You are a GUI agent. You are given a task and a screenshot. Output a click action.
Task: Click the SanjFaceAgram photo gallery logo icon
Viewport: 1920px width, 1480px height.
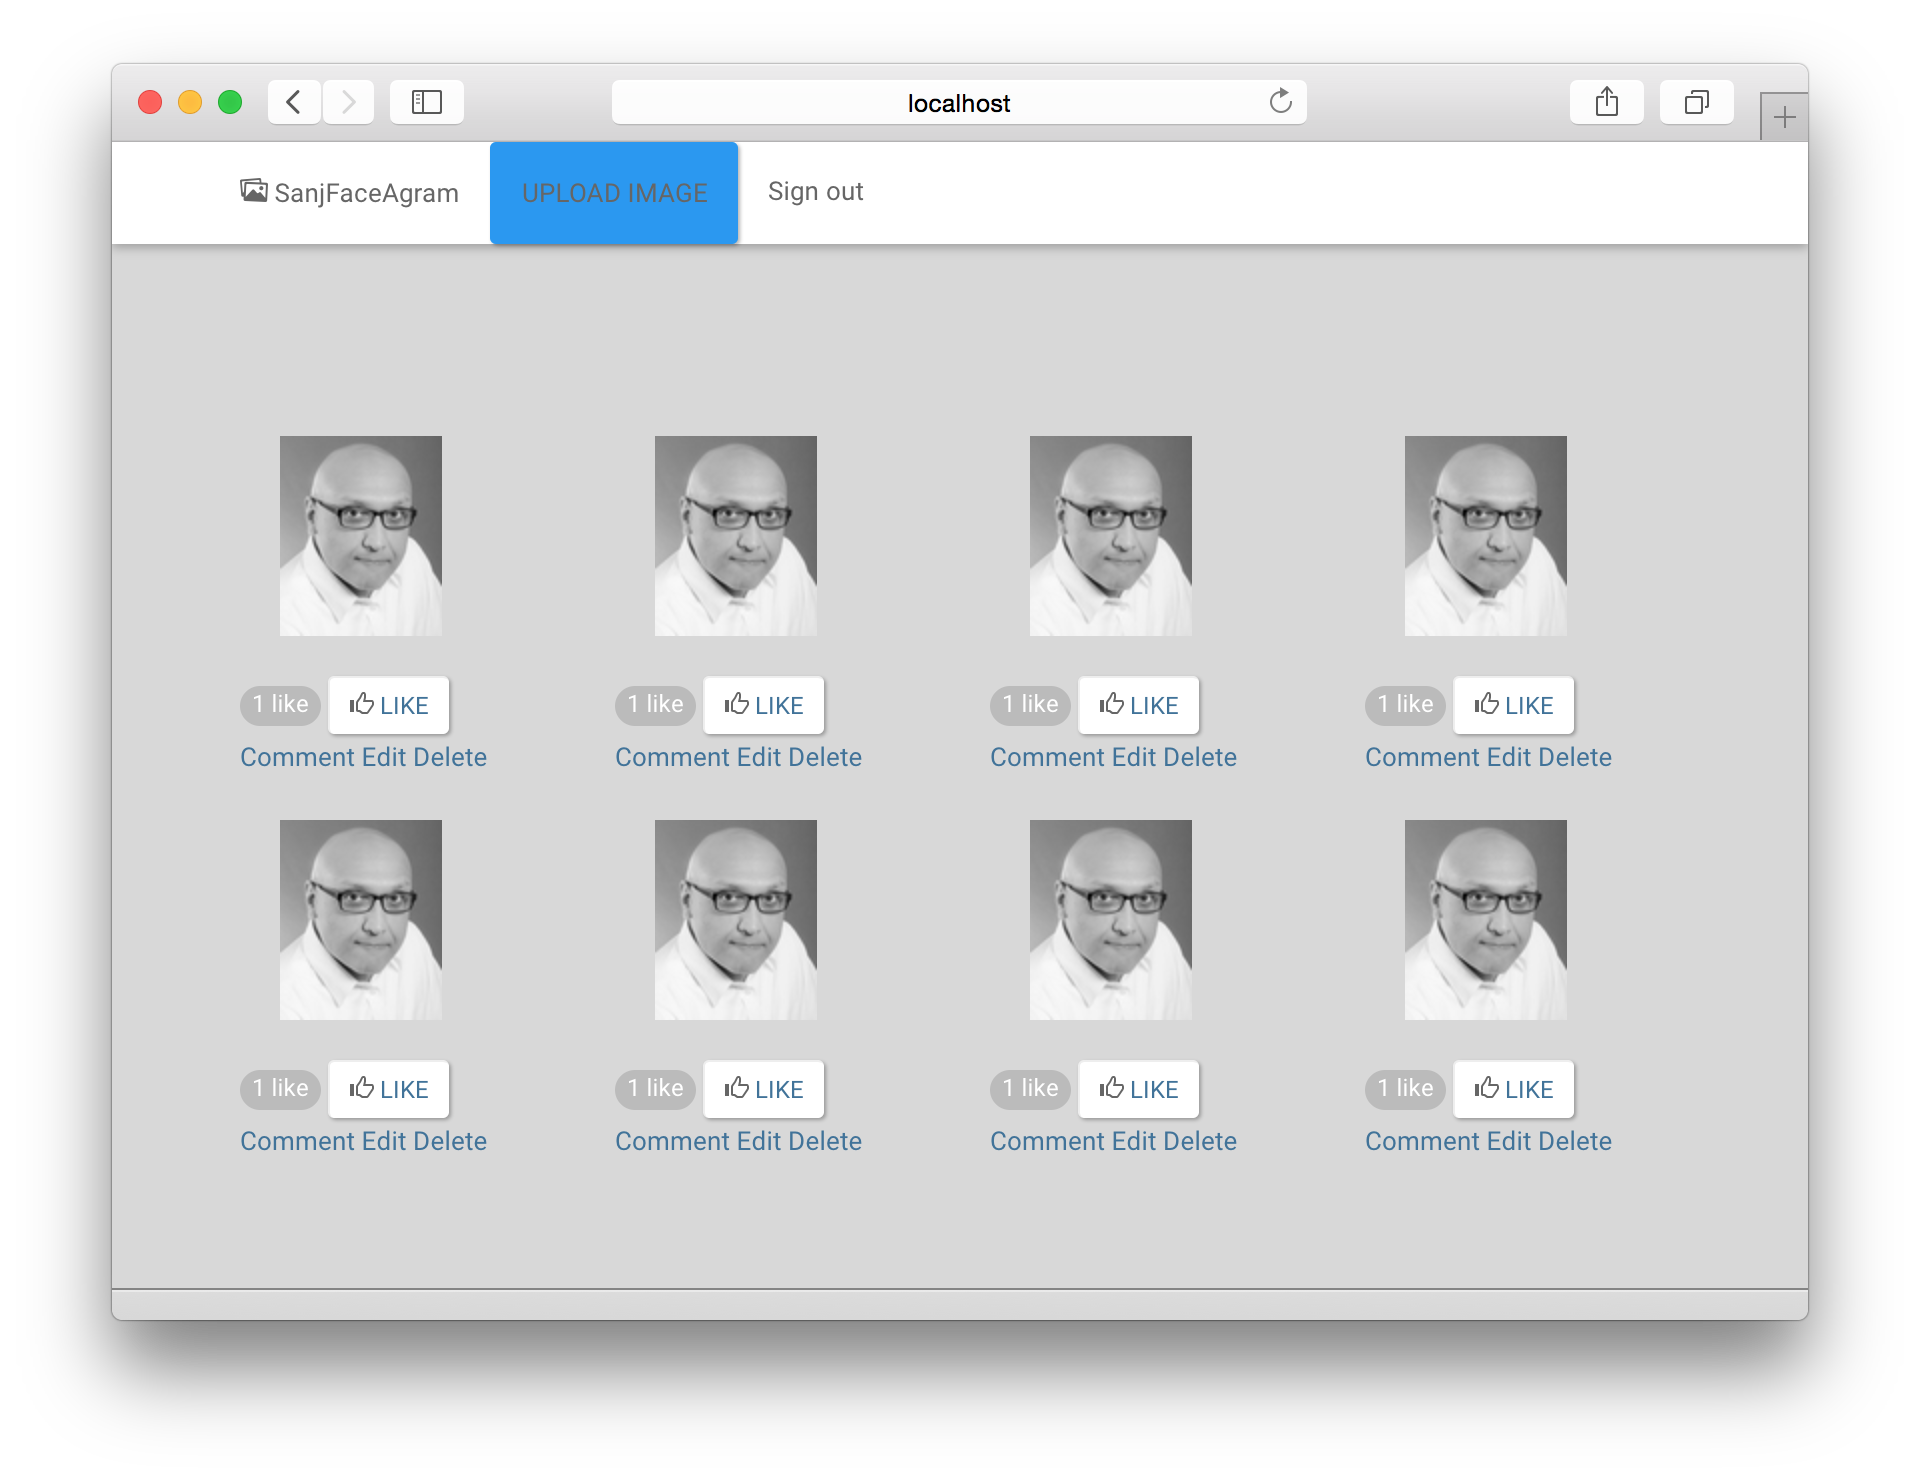coord(253,190)
